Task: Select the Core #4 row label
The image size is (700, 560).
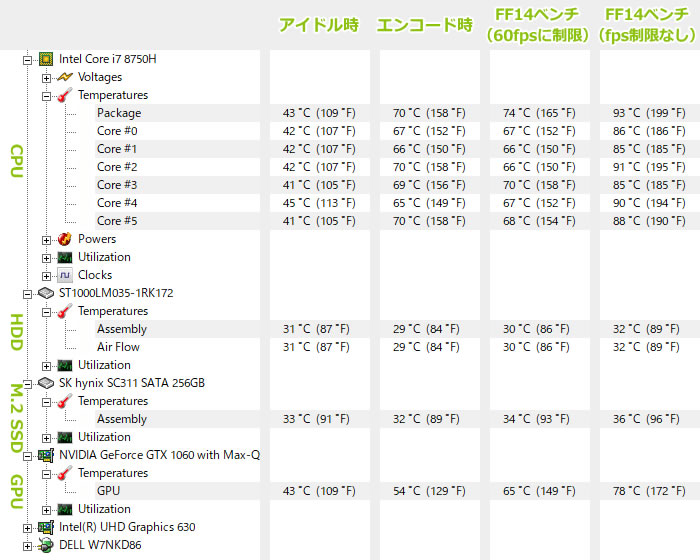Action: (117, 203)
